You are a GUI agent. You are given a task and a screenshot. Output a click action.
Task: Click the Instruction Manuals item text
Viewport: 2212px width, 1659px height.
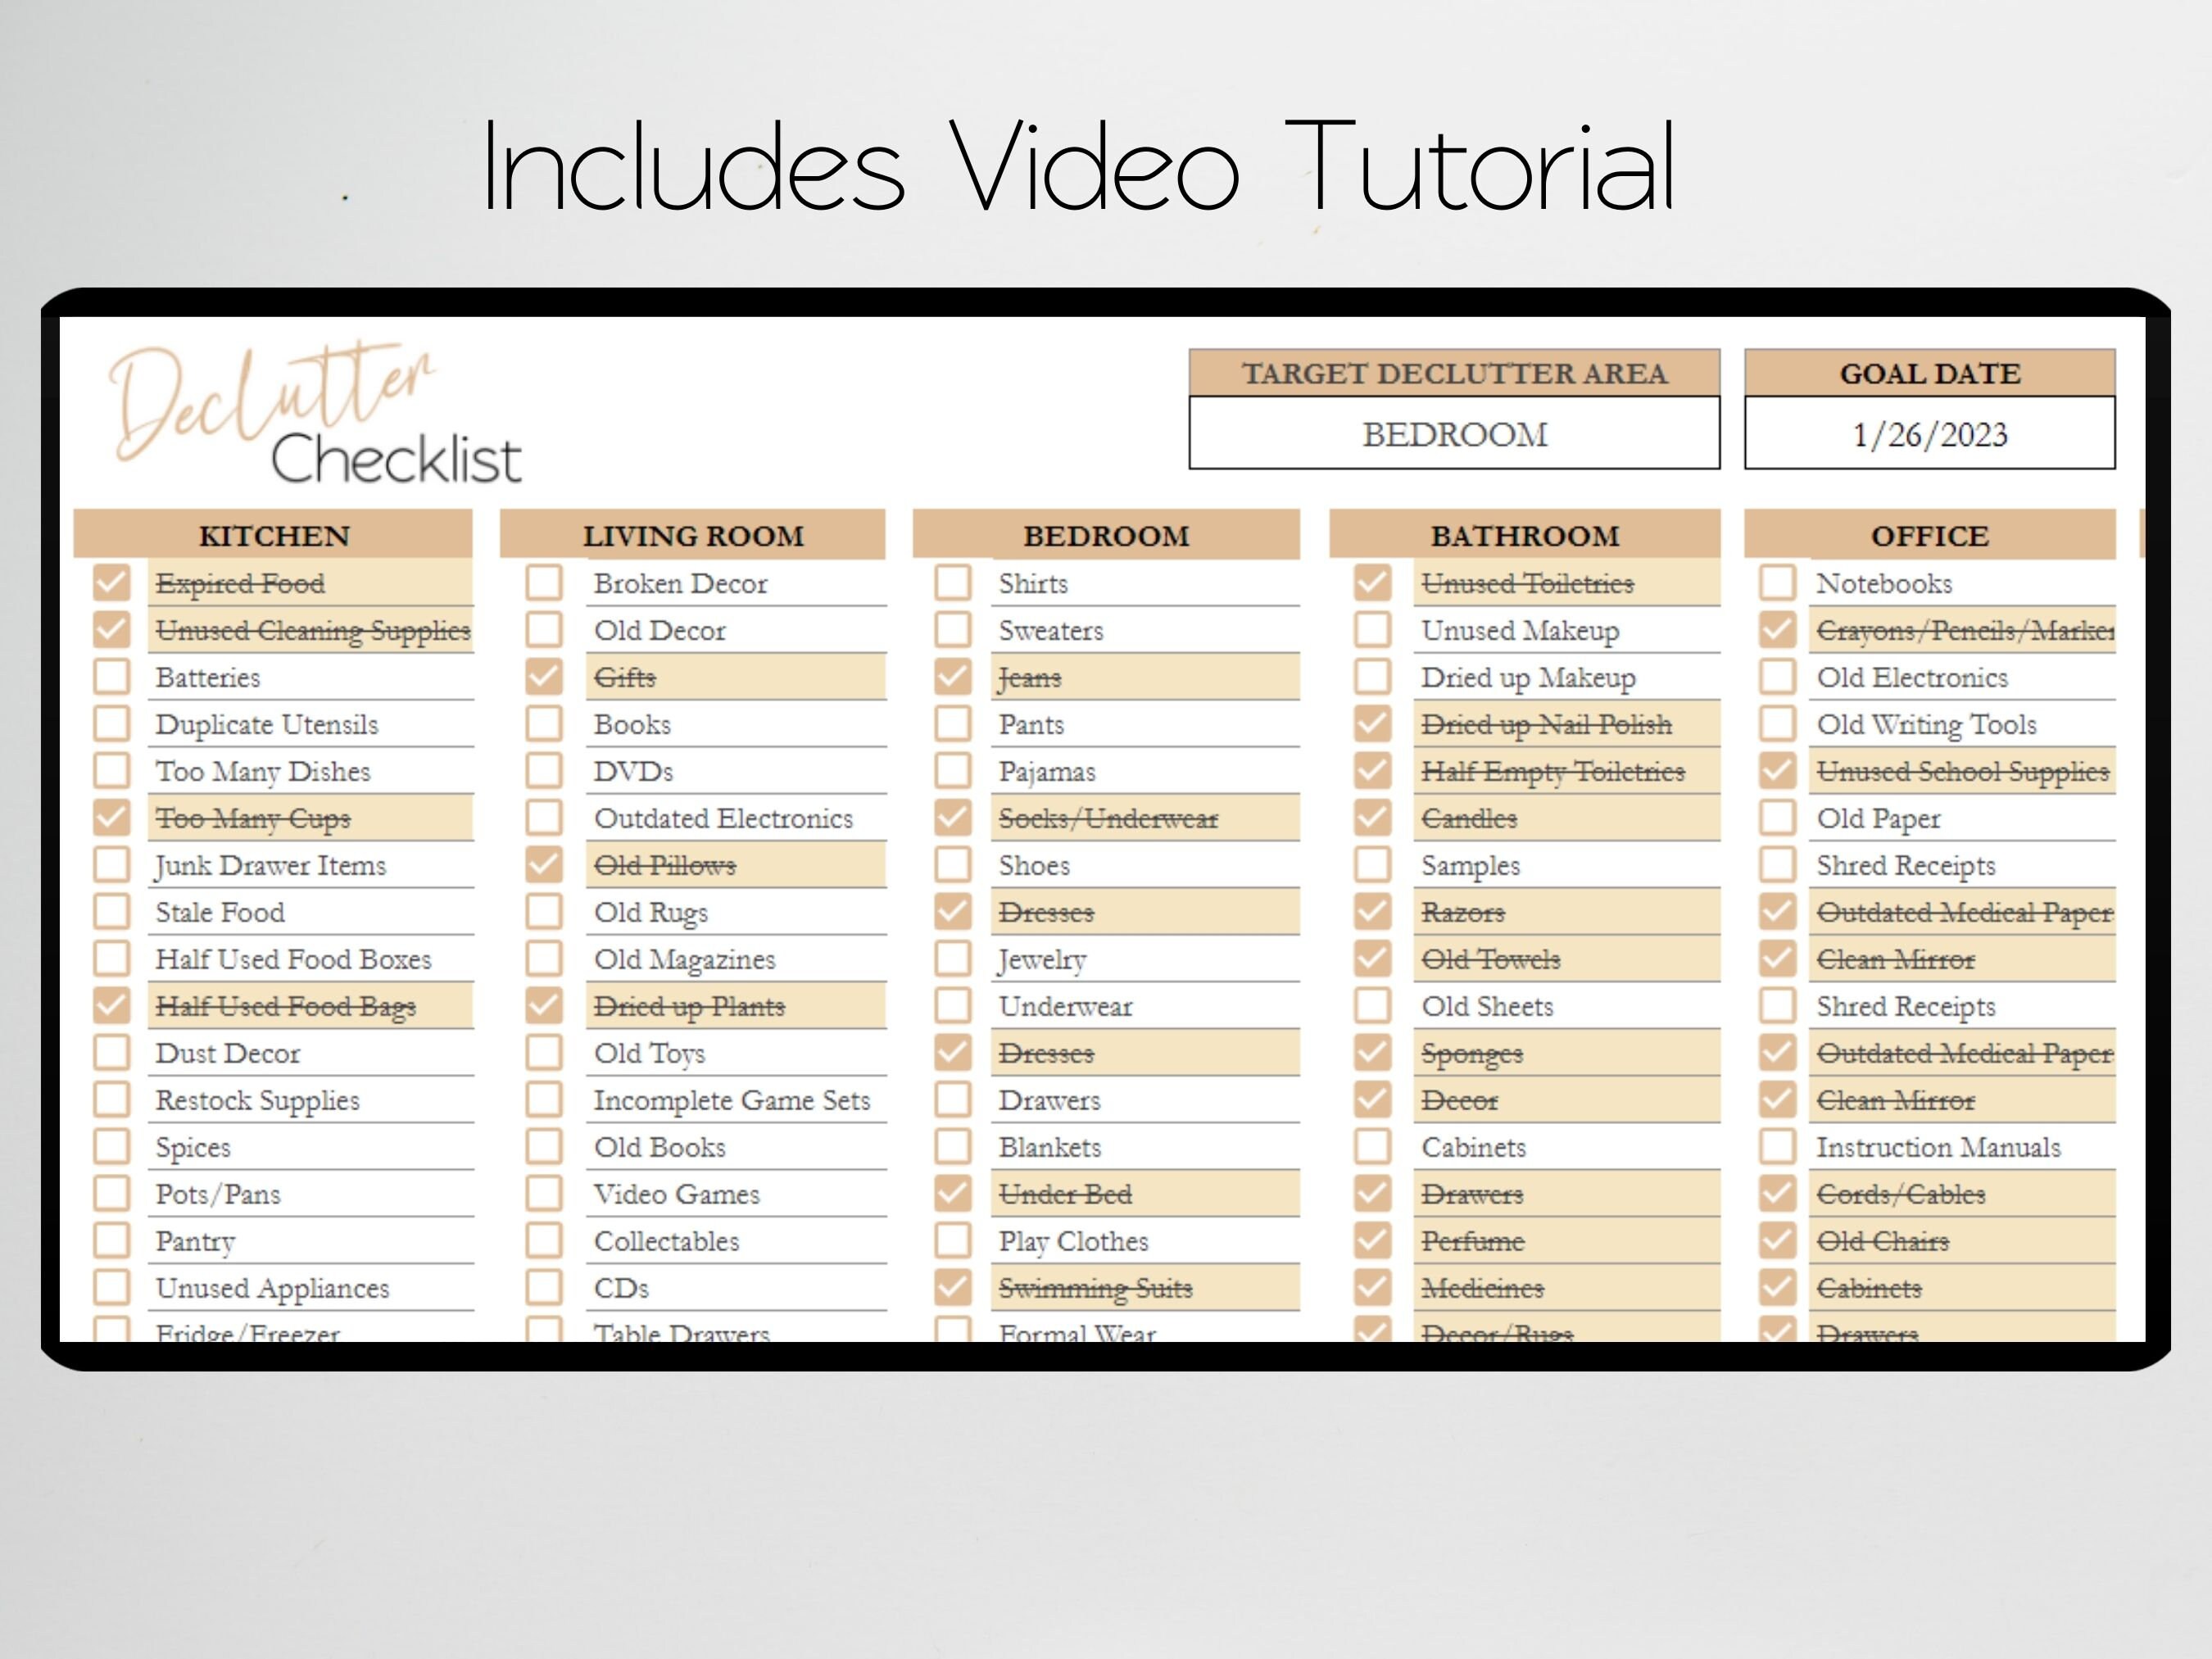(1938, 1147)
